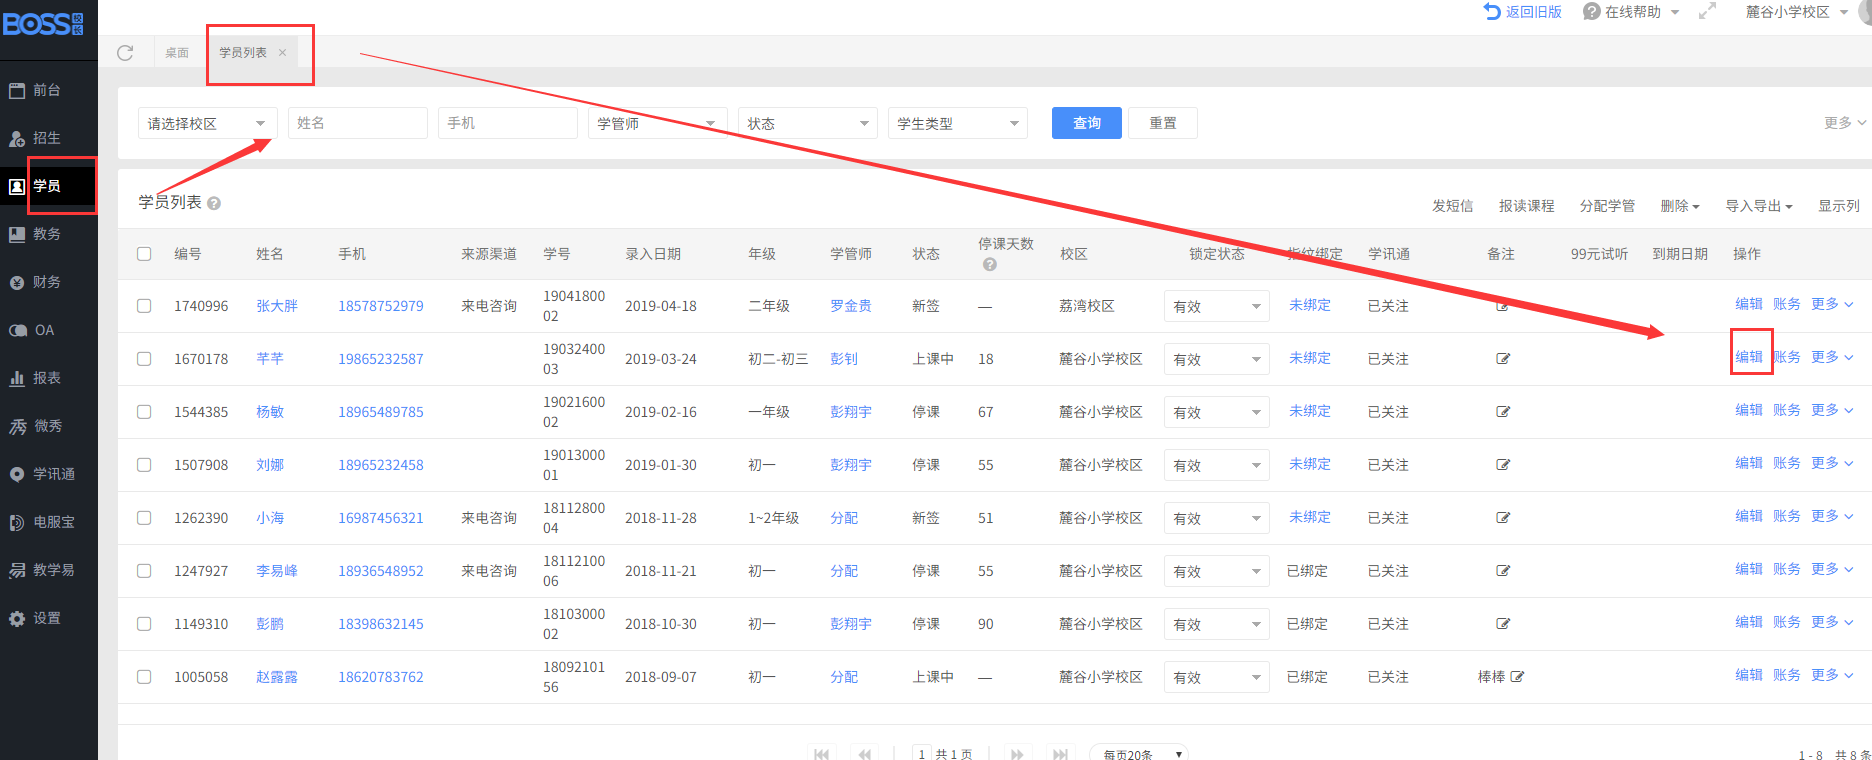Go to next page arrow in pagination
The width and height of the screenshot is (1872, 760).
(x=1017, y=754)
